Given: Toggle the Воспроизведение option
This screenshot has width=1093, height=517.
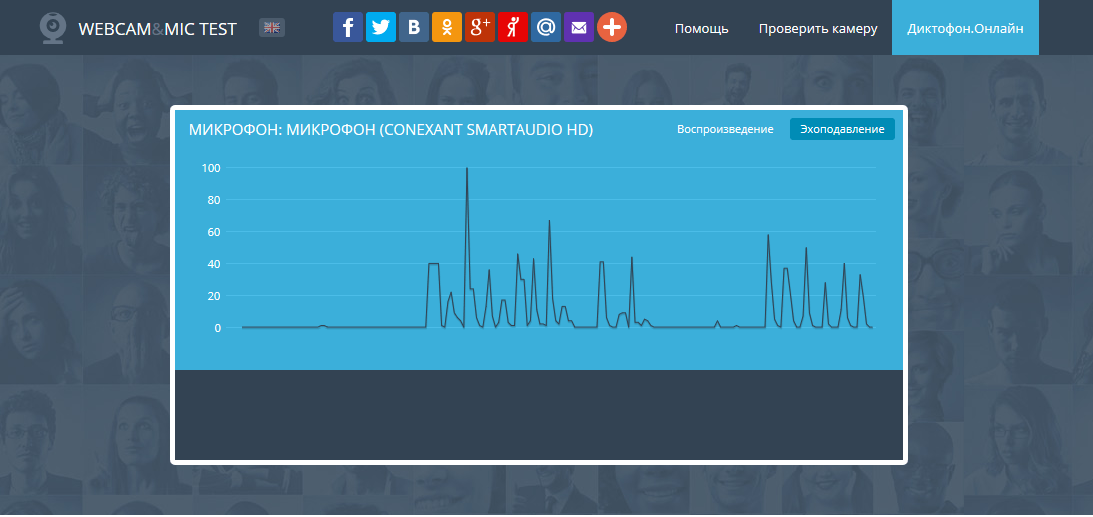Looking at the screenshot, I should coord(725,130).
